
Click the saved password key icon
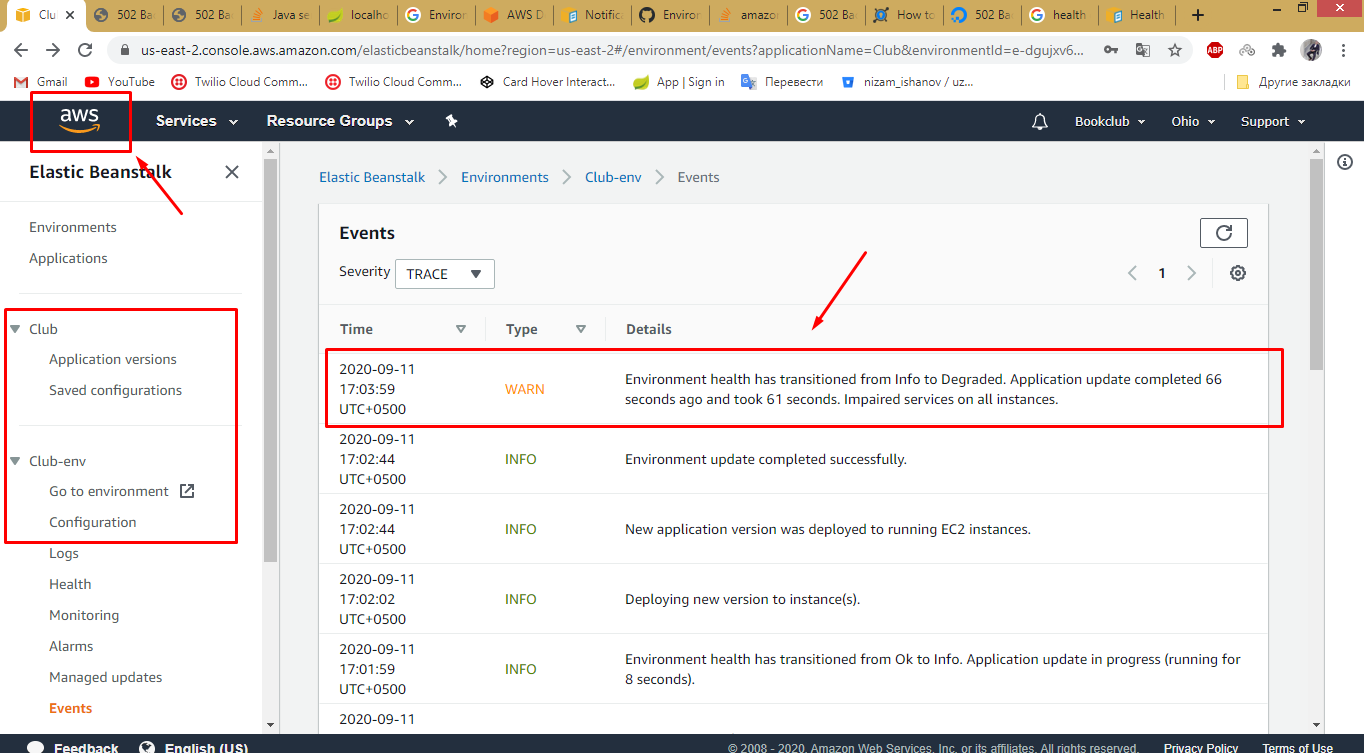[1111, 50]
